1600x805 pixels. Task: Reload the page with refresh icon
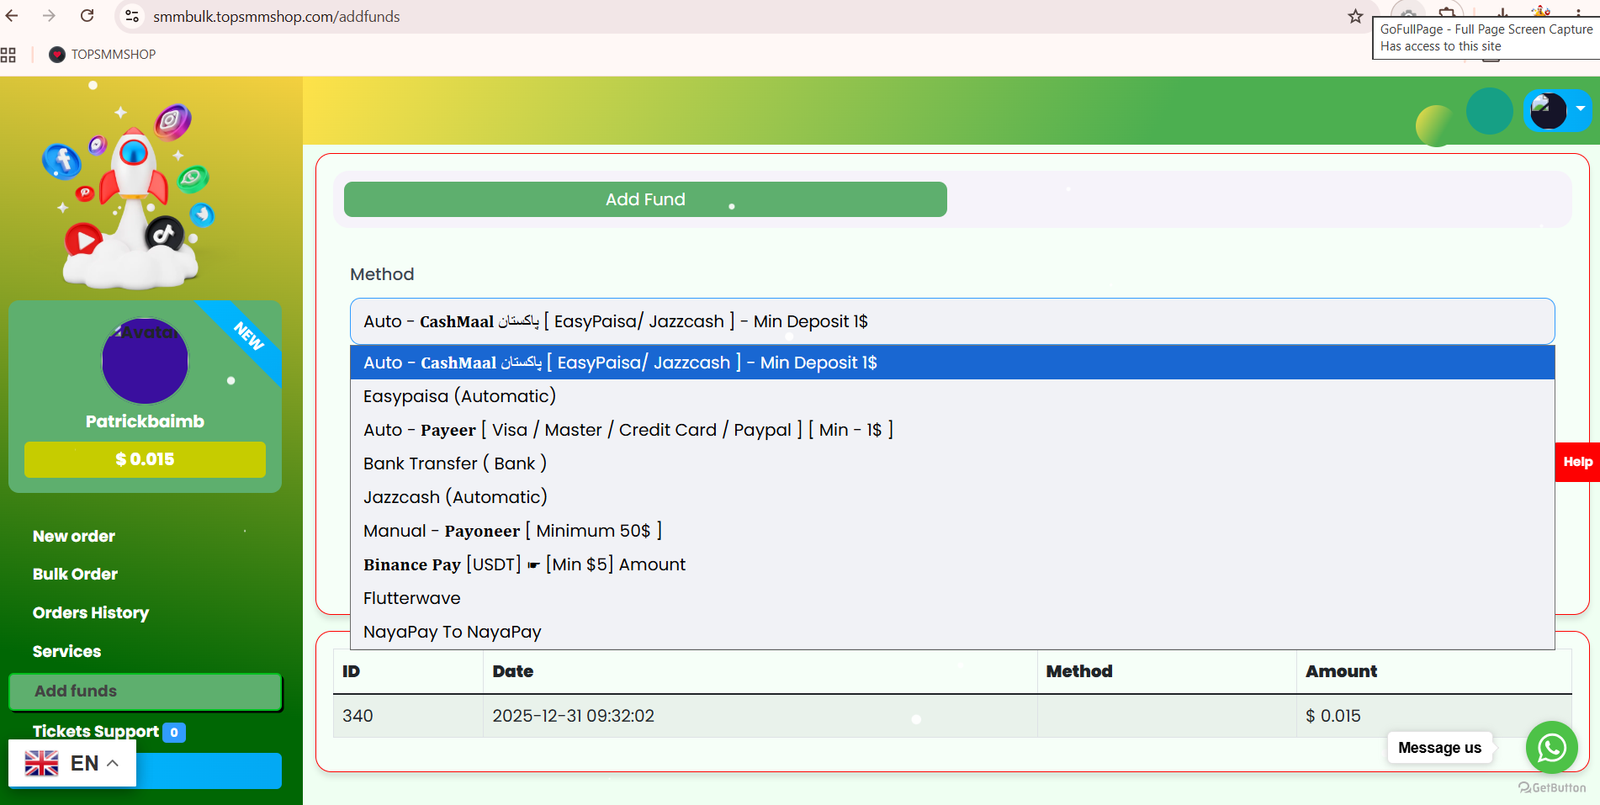pyautogui.click(x=87, y=16)
